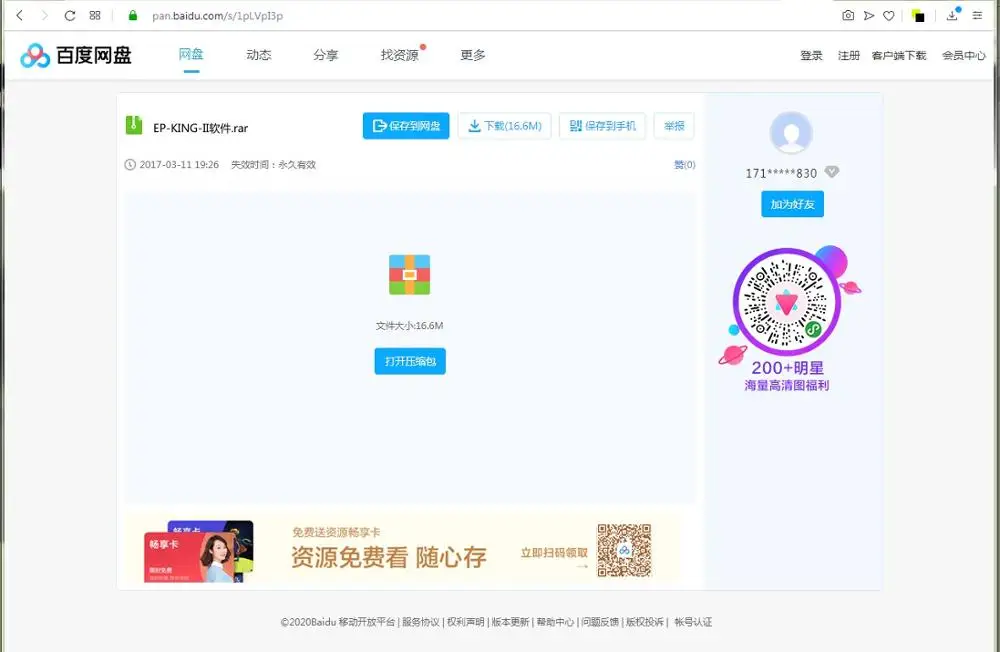Click the 举报 button
This screenshot has width=1000, height=652.
click(x=674, y=126)
